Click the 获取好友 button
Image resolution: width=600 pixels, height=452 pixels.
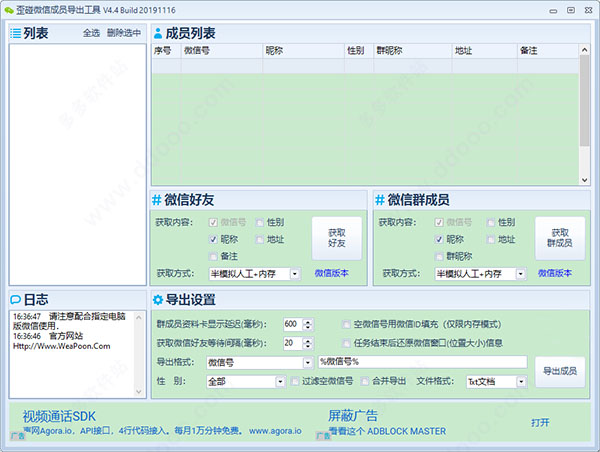point(337,238)
